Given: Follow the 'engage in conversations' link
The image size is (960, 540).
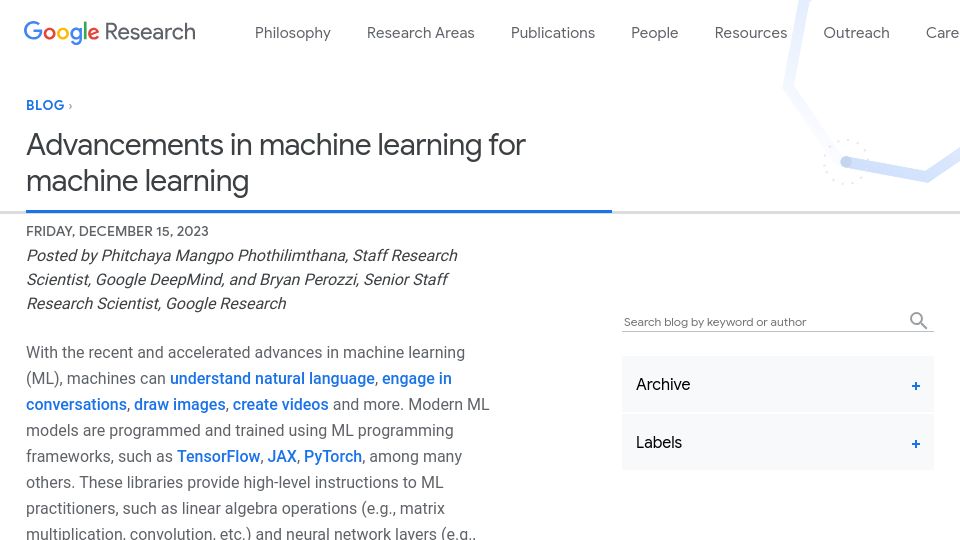Looking at the screenshot, I should pyautogui.click(x=417, y=378).
